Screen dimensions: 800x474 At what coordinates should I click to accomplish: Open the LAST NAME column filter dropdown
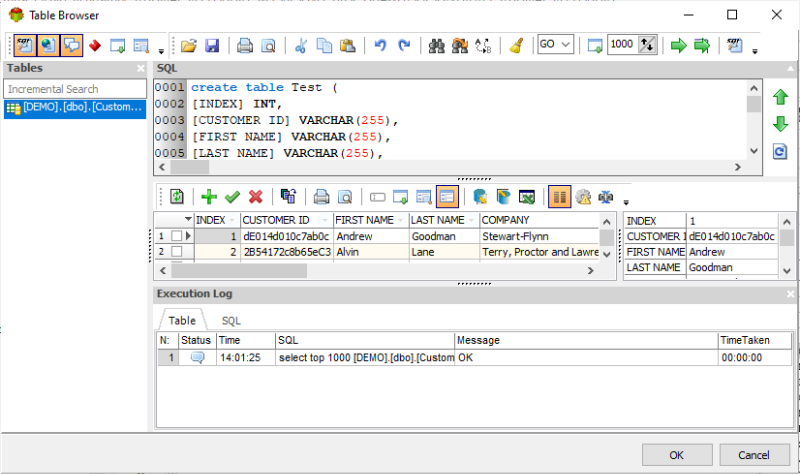coord(471,220)
